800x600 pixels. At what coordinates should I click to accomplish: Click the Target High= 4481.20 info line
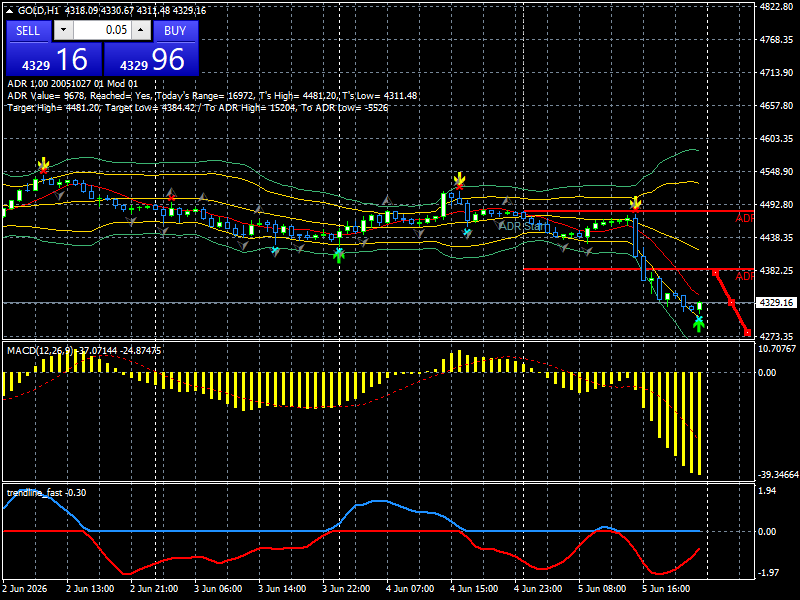pos(197,108)
